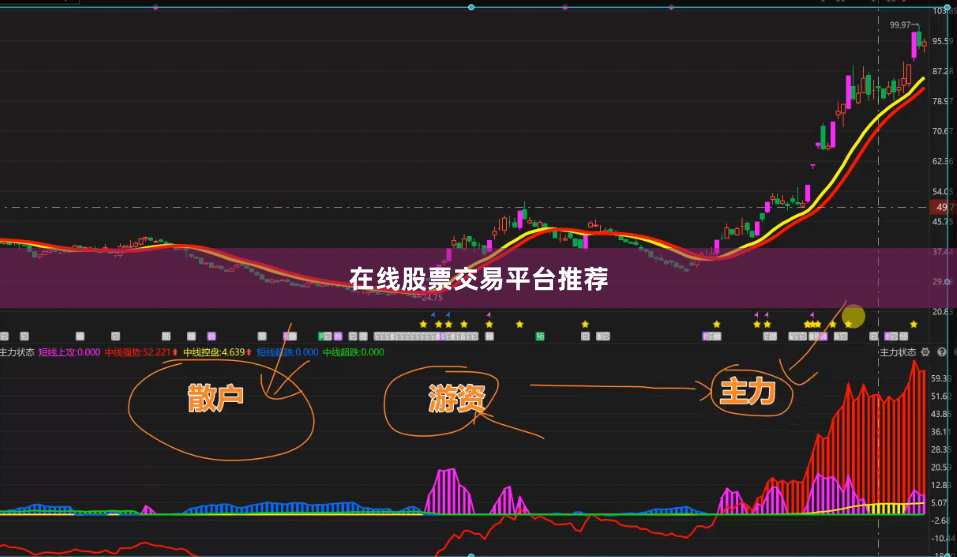Viewport: 957px width, 557px height.
Task: Select the 短线上攻:0.000 indicator value
Action: coord(69,352)
